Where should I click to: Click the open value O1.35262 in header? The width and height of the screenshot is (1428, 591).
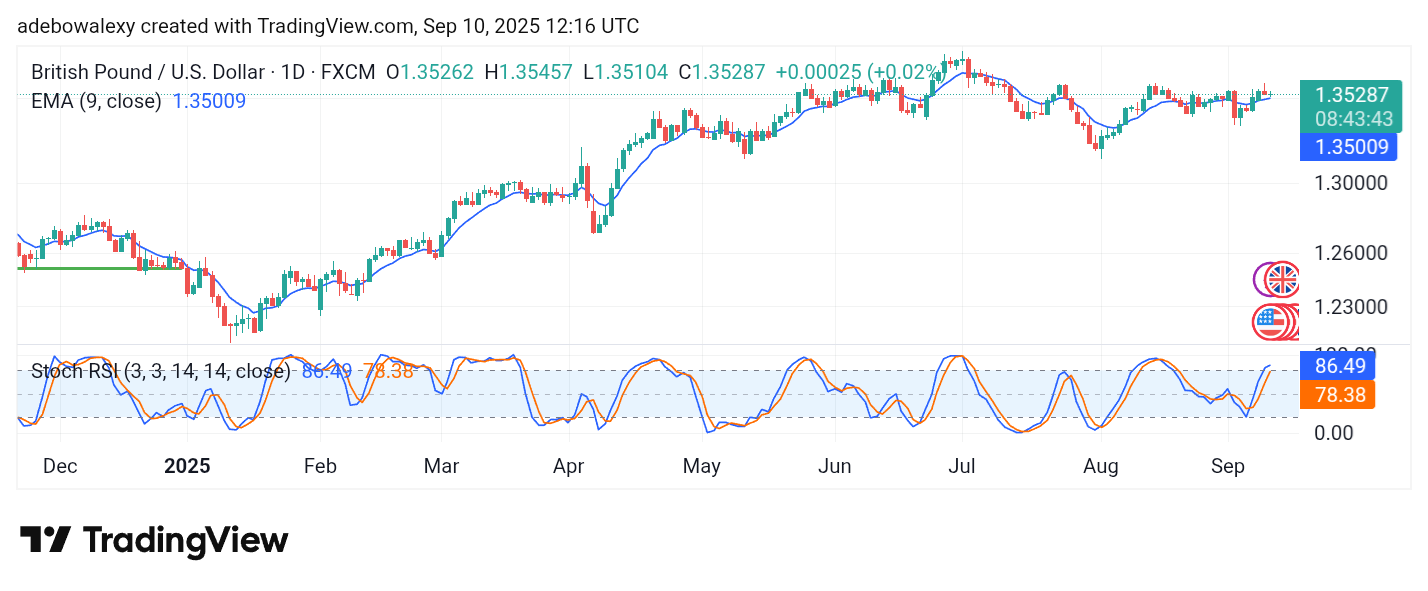click(x=432, y=72)
